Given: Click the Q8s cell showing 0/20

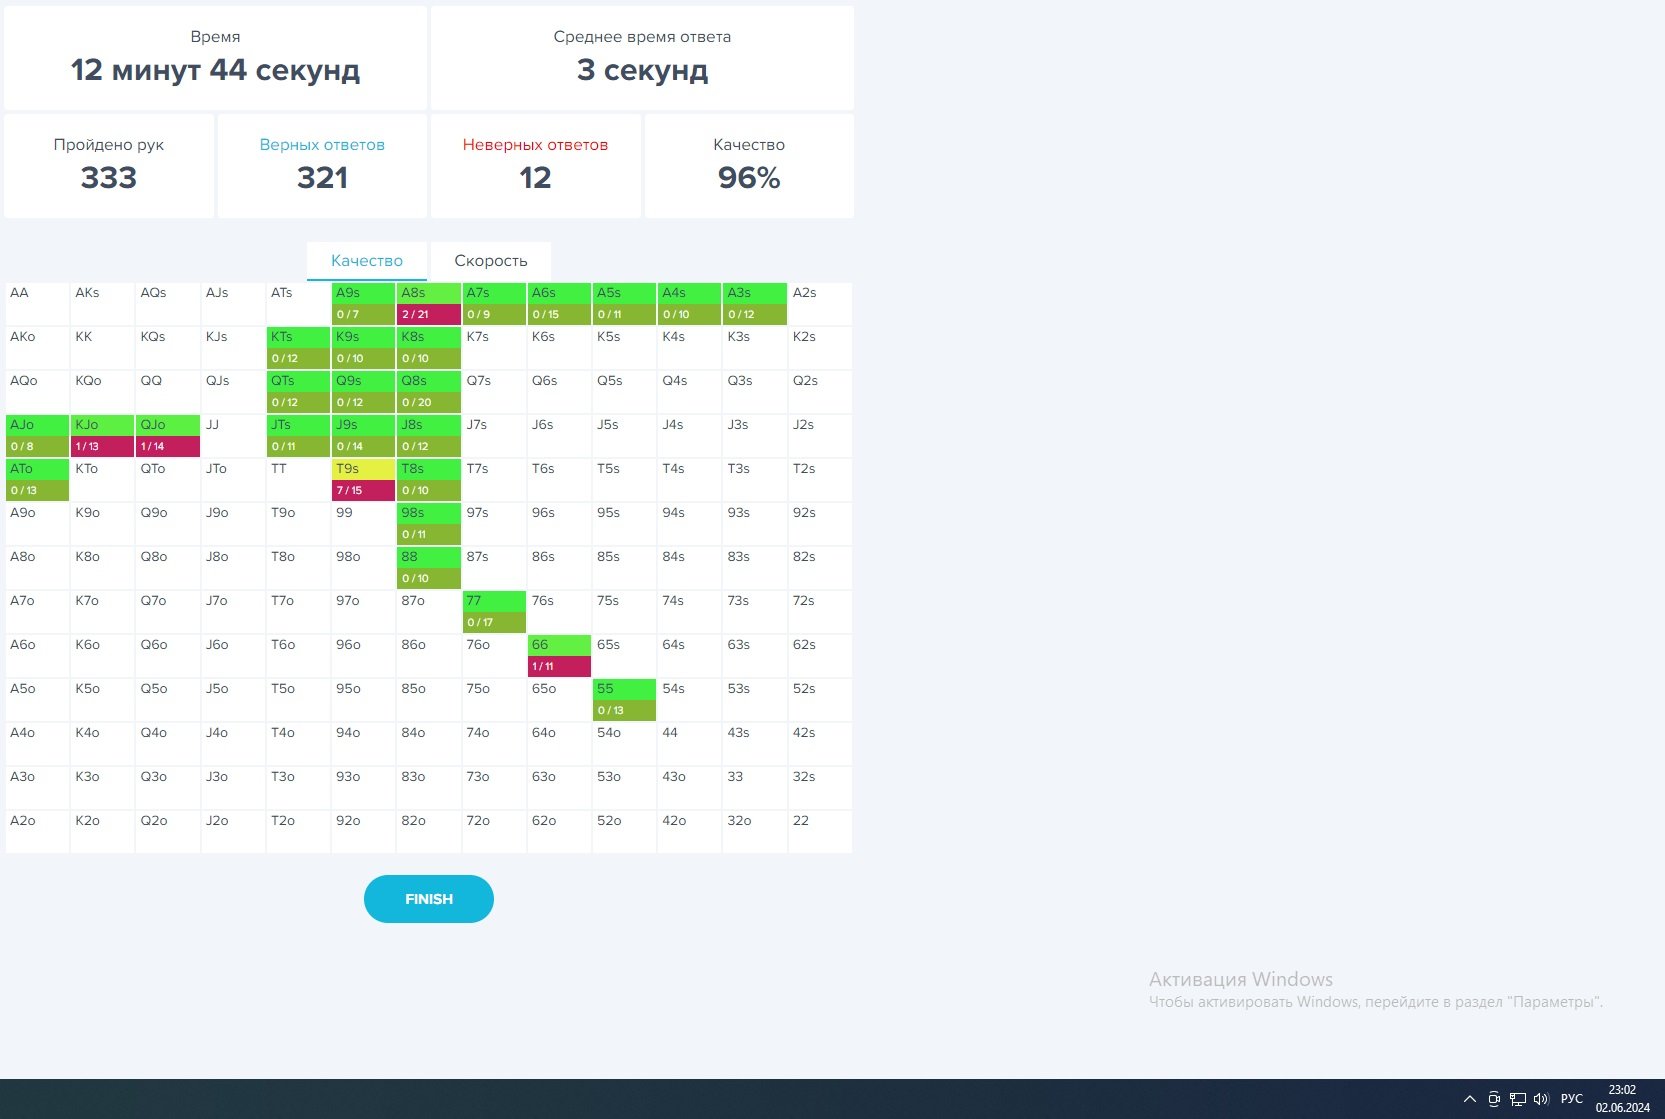Looking at the screenshot, I should pos(429,392).
